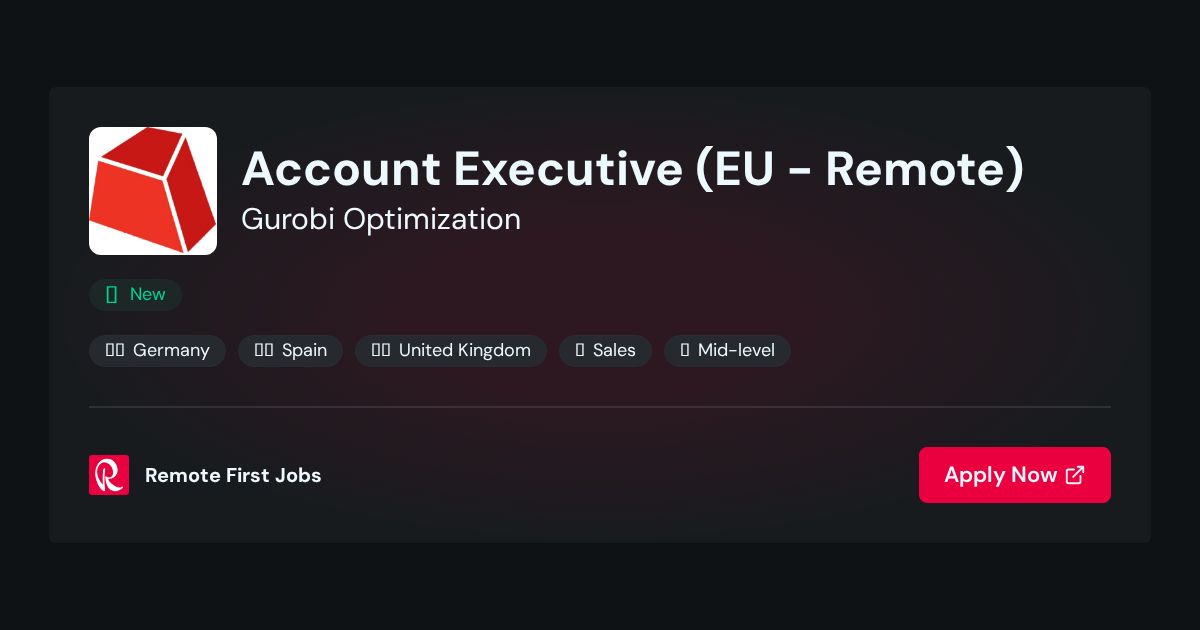The width and height of the screenshot is (1200, 630).
Task: Select the Spain location tag
Action: coord(291,350)
